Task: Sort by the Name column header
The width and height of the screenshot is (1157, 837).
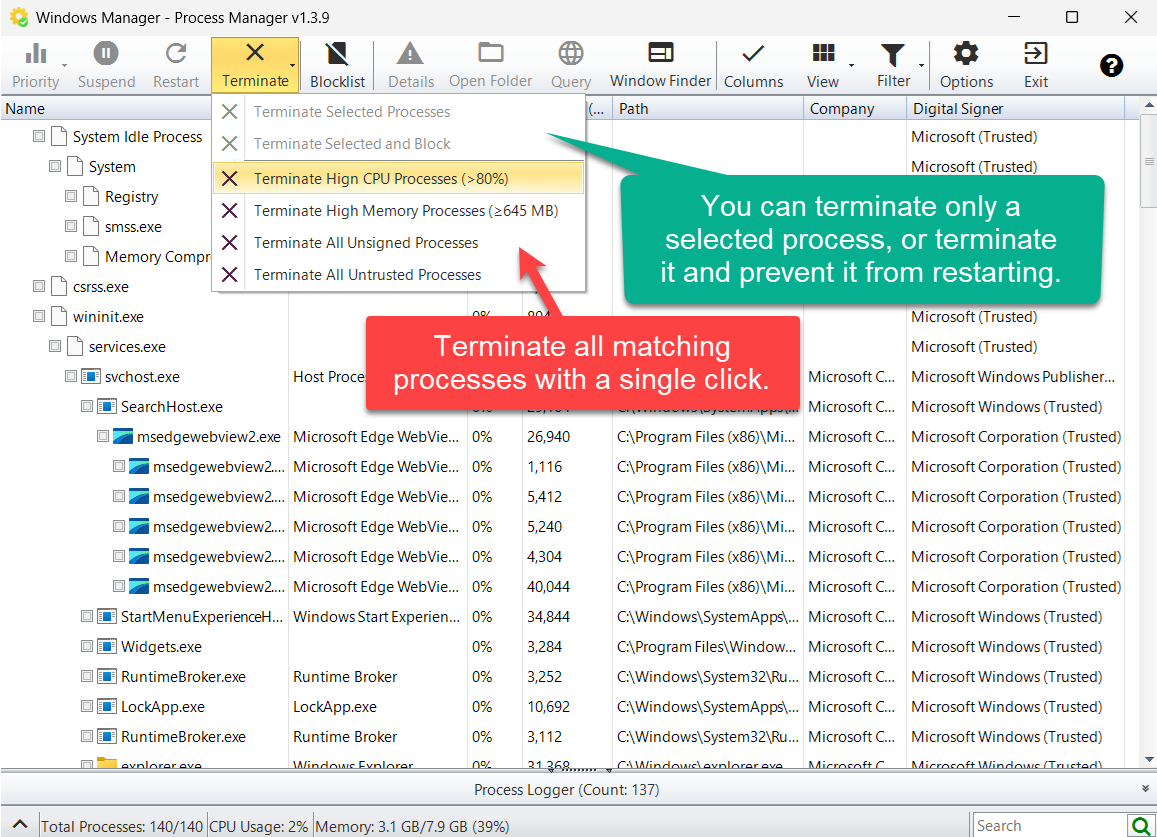Action: 107,108
